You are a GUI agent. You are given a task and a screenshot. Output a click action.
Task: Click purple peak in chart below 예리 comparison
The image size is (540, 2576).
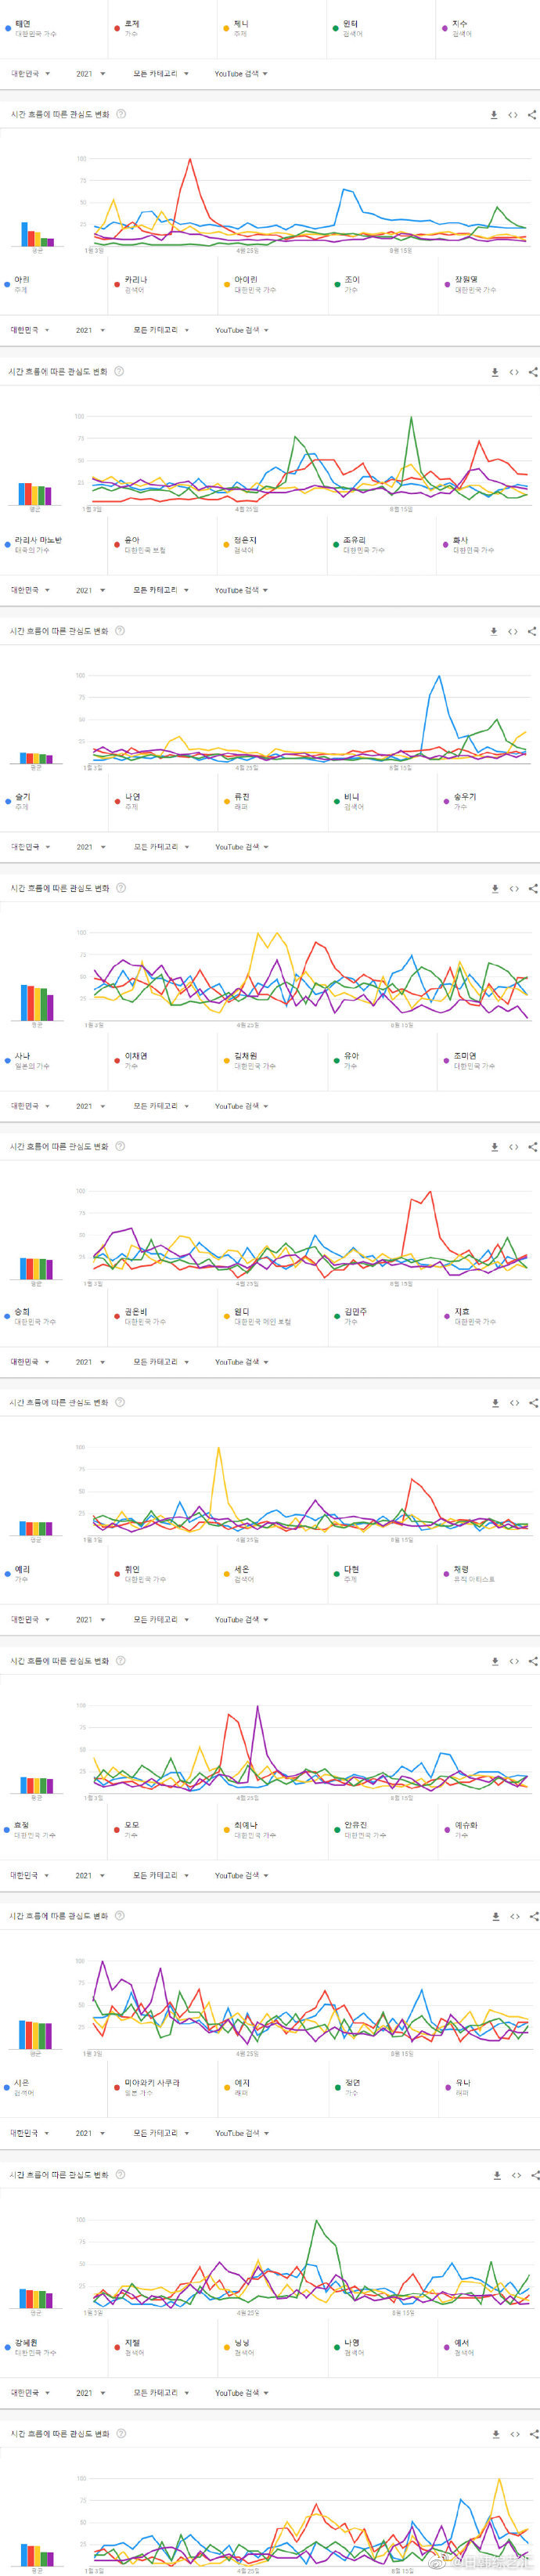click(258, 1706)
